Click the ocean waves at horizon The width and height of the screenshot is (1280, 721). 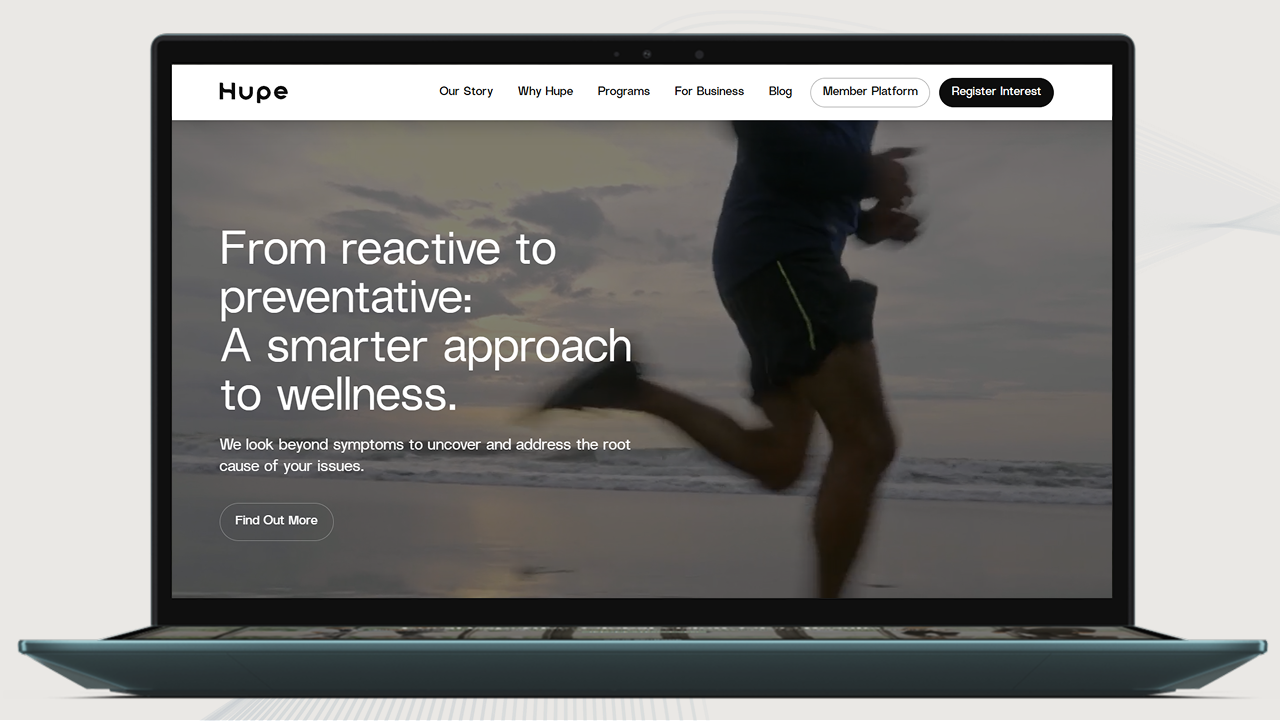click(1000, 480)
